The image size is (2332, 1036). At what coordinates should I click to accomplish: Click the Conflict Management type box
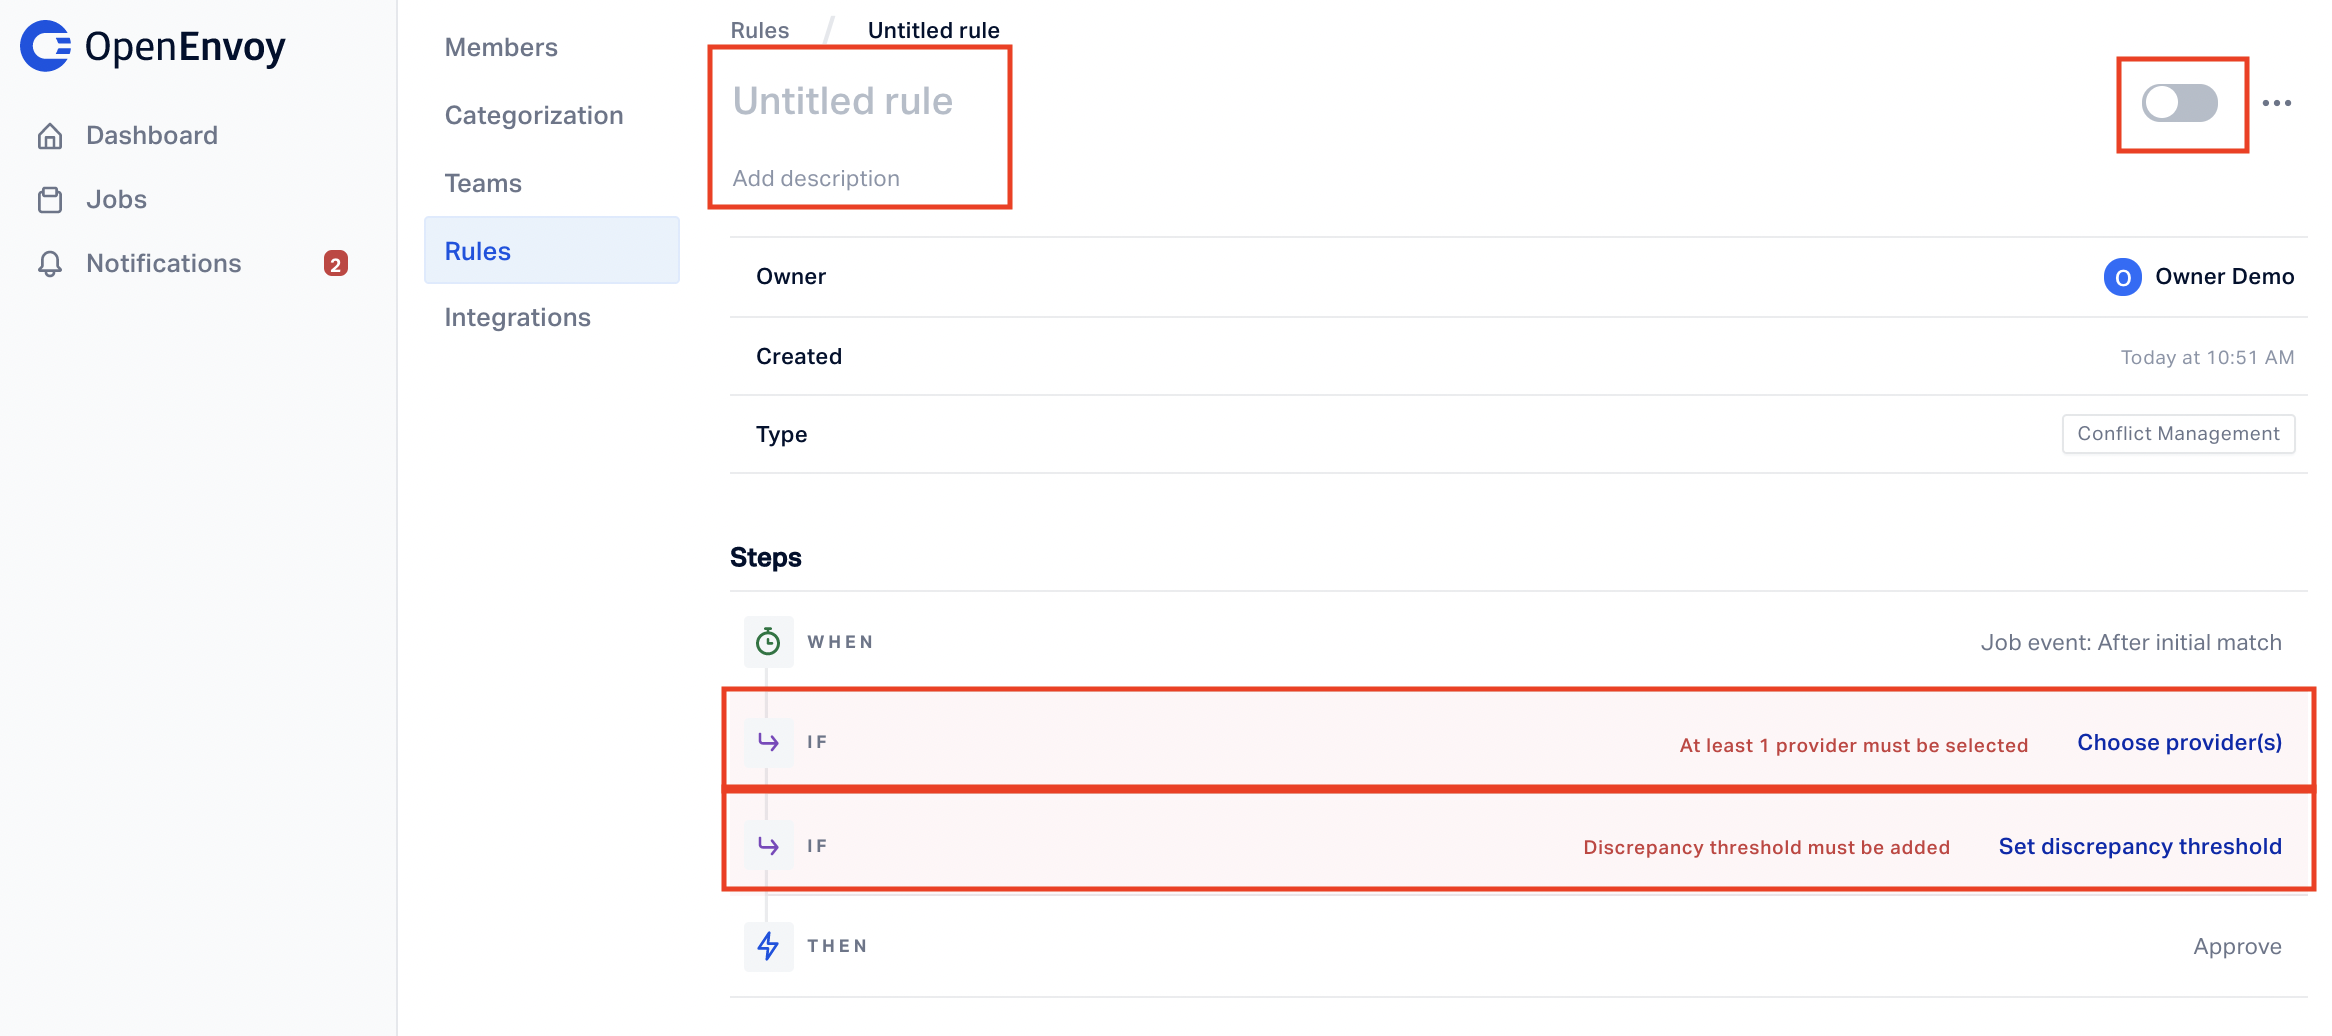[x=2178, y=434]
